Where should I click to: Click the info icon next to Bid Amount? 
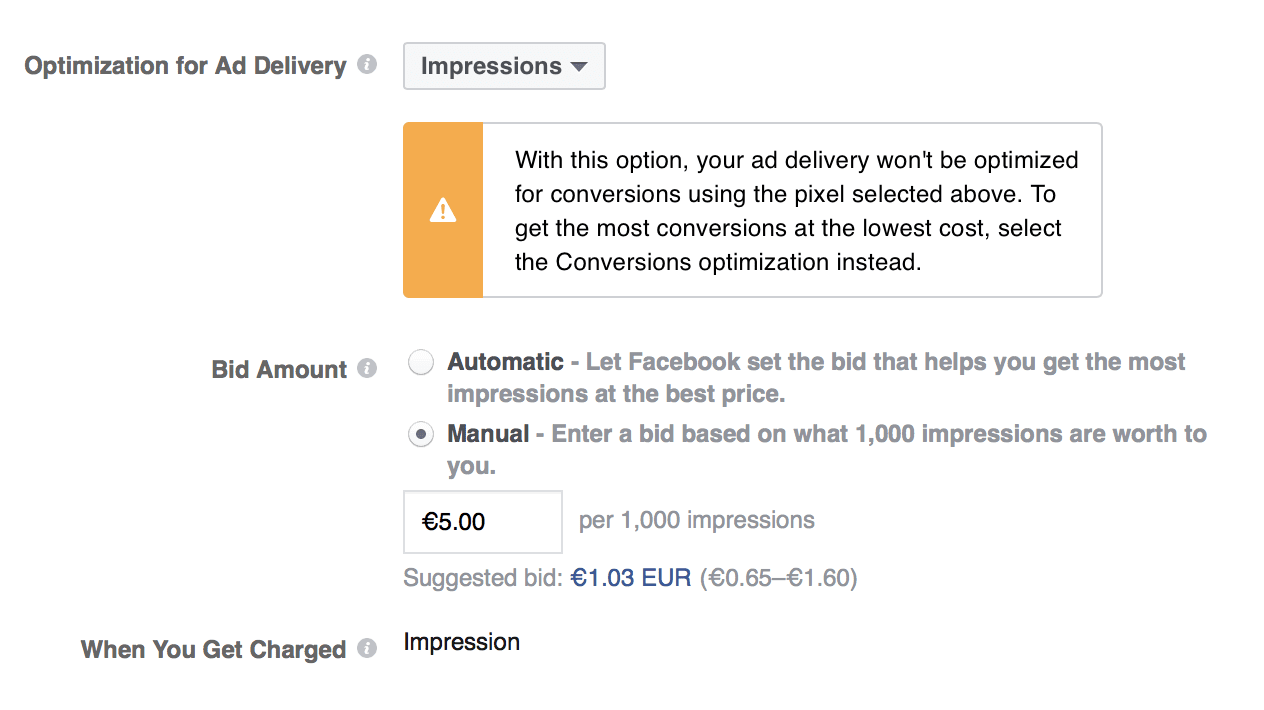tap(367, 369)
